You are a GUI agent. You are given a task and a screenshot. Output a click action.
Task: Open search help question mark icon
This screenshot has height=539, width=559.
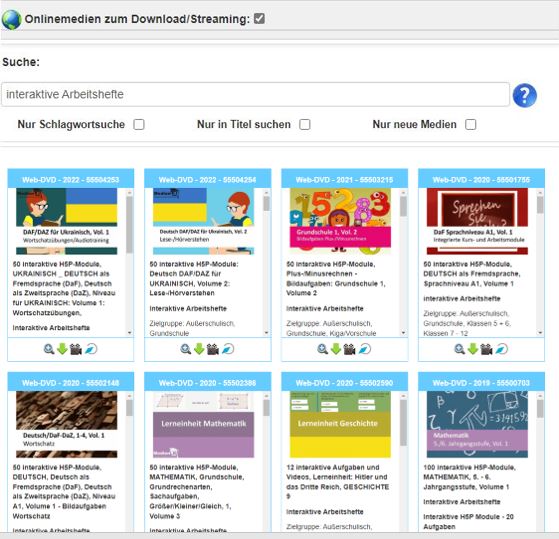pos(524,95)
